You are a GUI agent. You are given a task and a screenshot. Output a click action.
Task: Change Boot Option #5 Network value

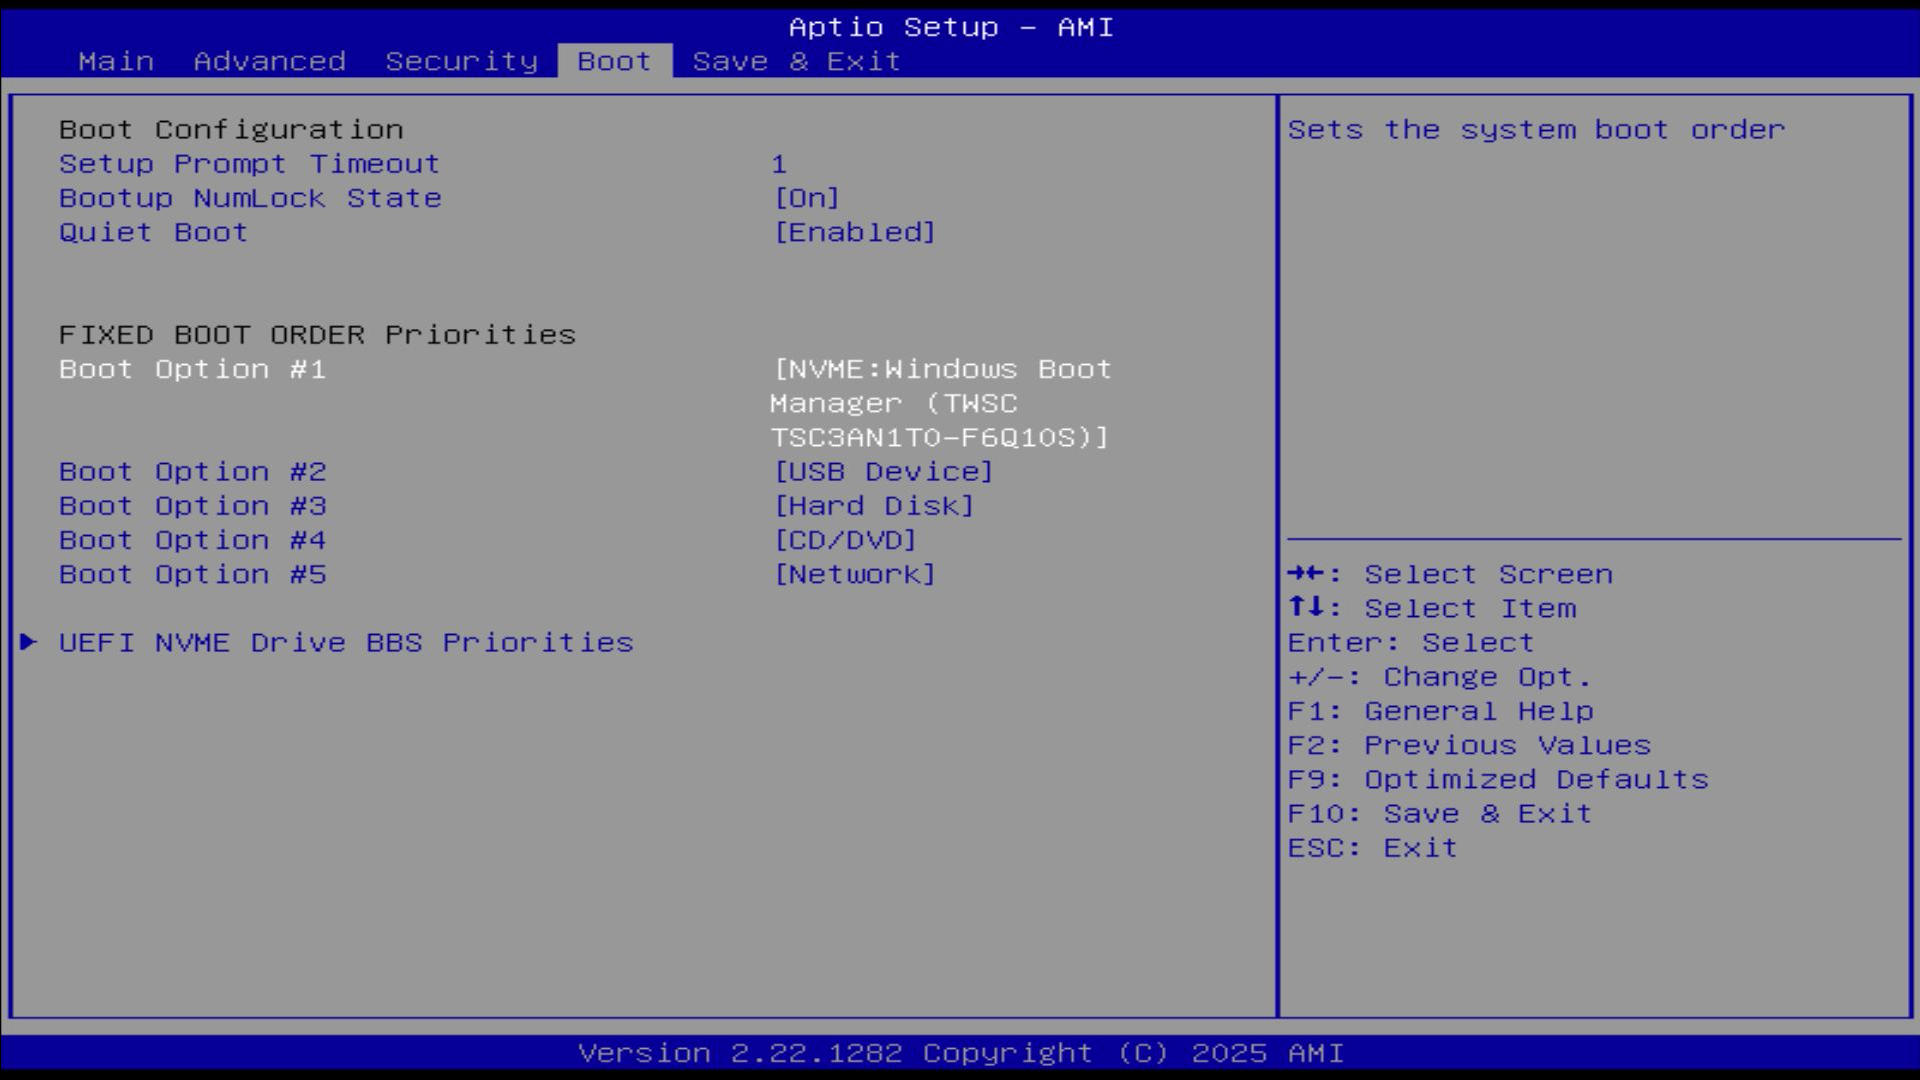pos(855,574)
